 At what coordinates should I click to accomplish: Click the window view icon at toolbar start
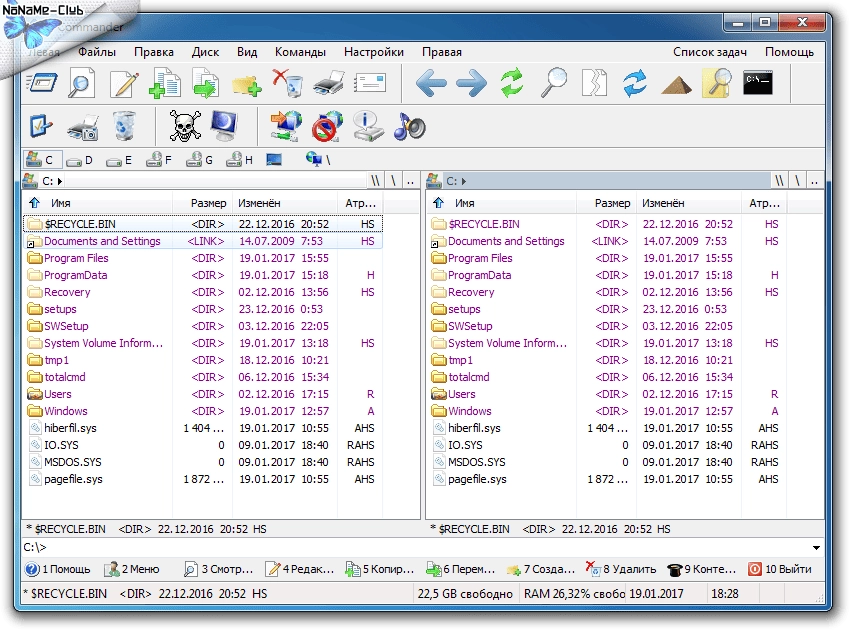pos(42,83)
